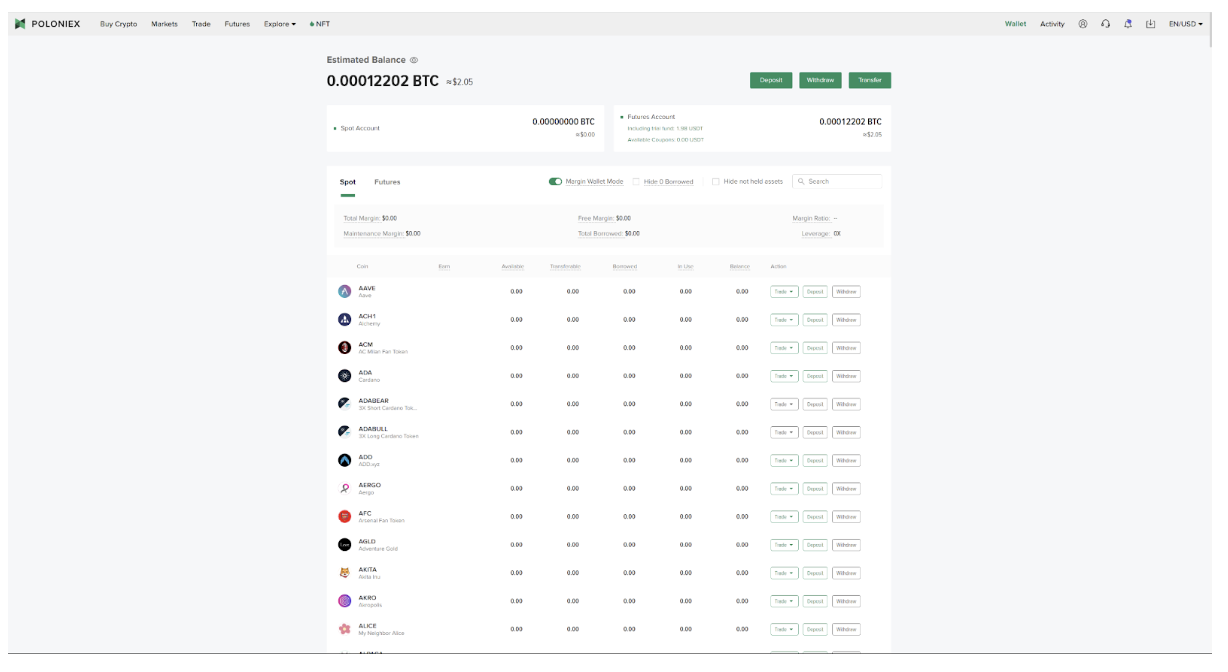Click the AGLD coin icon
The width and height of the screenshot is (1228, 672).
click(345, 545)
